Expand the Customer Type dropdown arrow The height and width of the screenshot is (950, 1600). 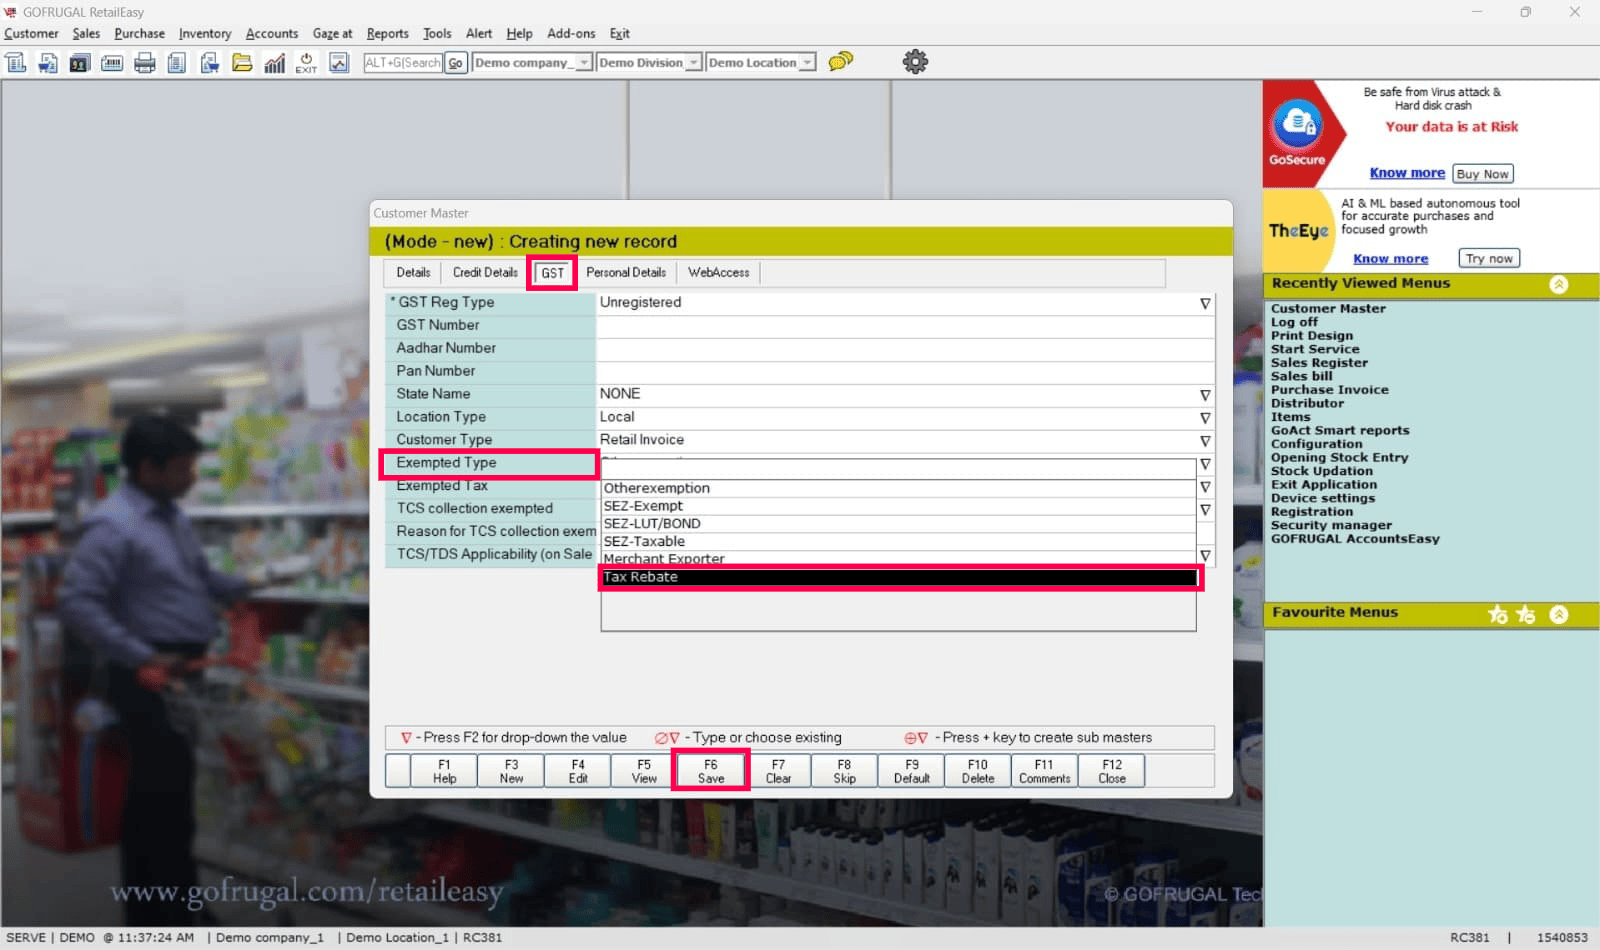click(1205, 441)
